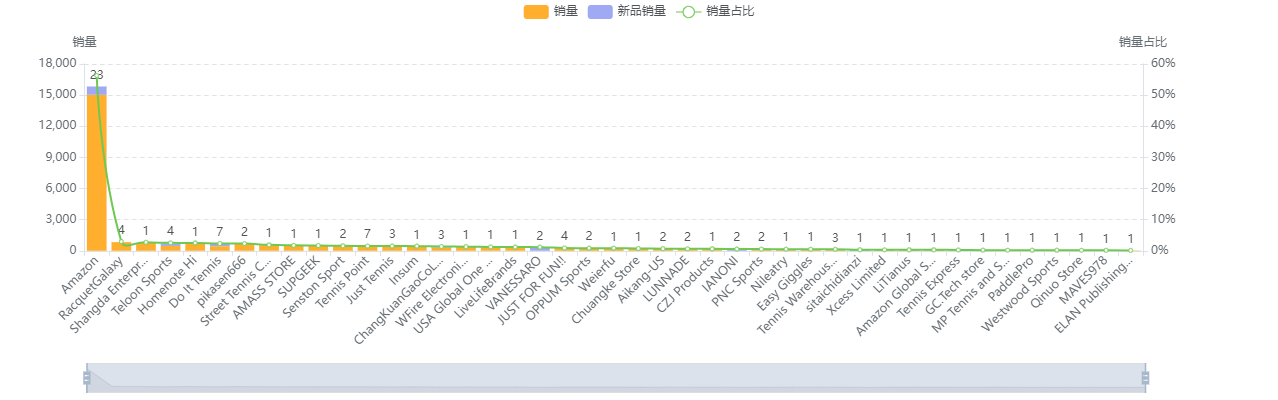The image size is (1278, 400).
Task: Toggle the 销量占比 line legend item
Action: pyautogui.click(x=716, y=11)
